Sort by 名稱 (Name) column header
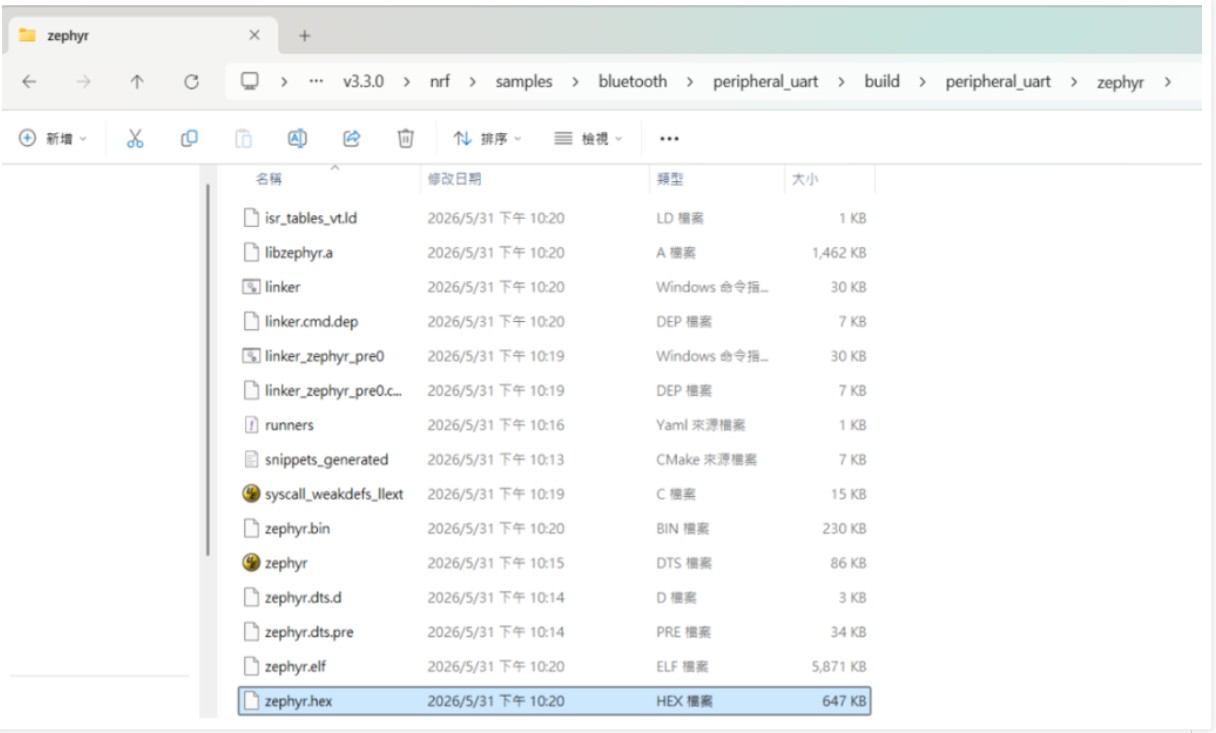This screenshot has height=733, width=1216. coord(269,179)
